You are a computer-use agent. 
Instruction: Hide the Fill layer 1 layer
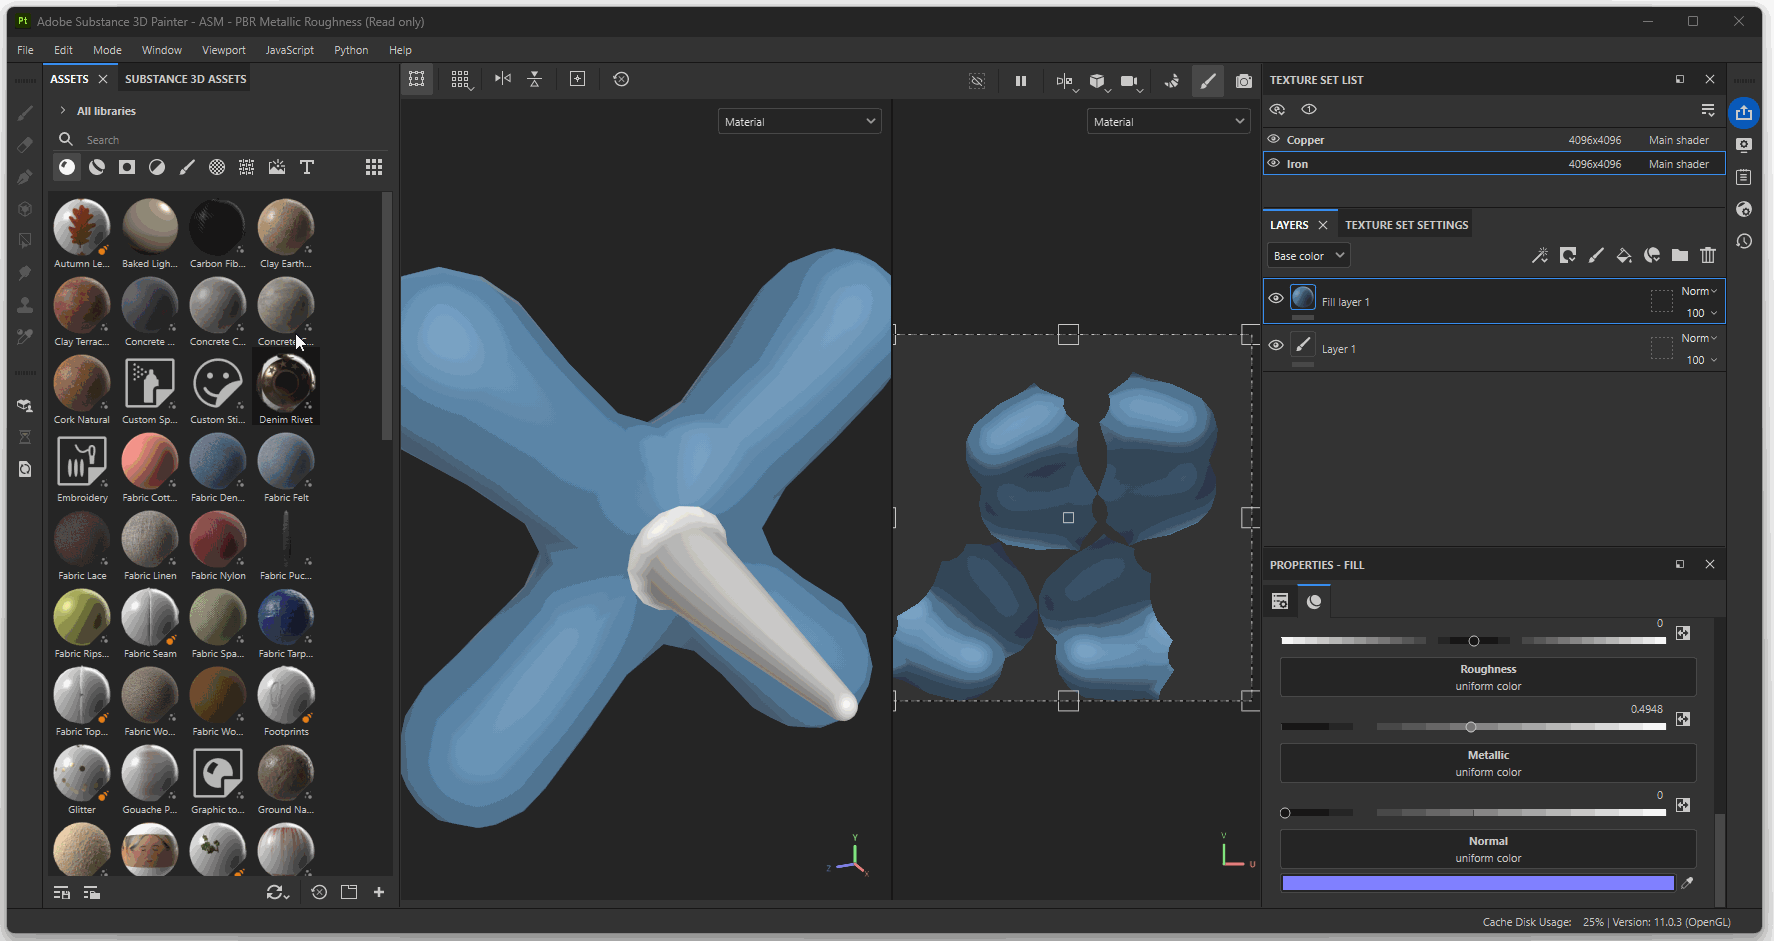click(x=1276, y=298)
